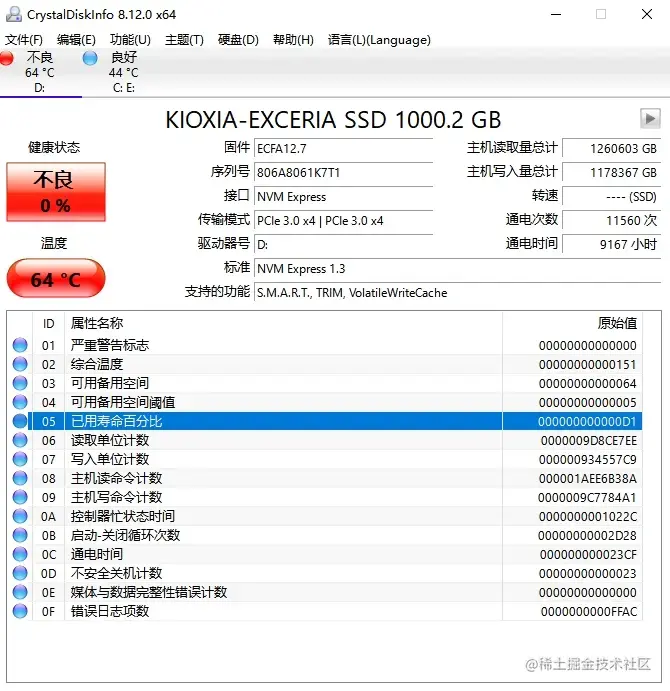Click the status dot for row 01 严重警告标志
Image resolution: width=670 pixels, height=691 pixels.
click(20, 345)
